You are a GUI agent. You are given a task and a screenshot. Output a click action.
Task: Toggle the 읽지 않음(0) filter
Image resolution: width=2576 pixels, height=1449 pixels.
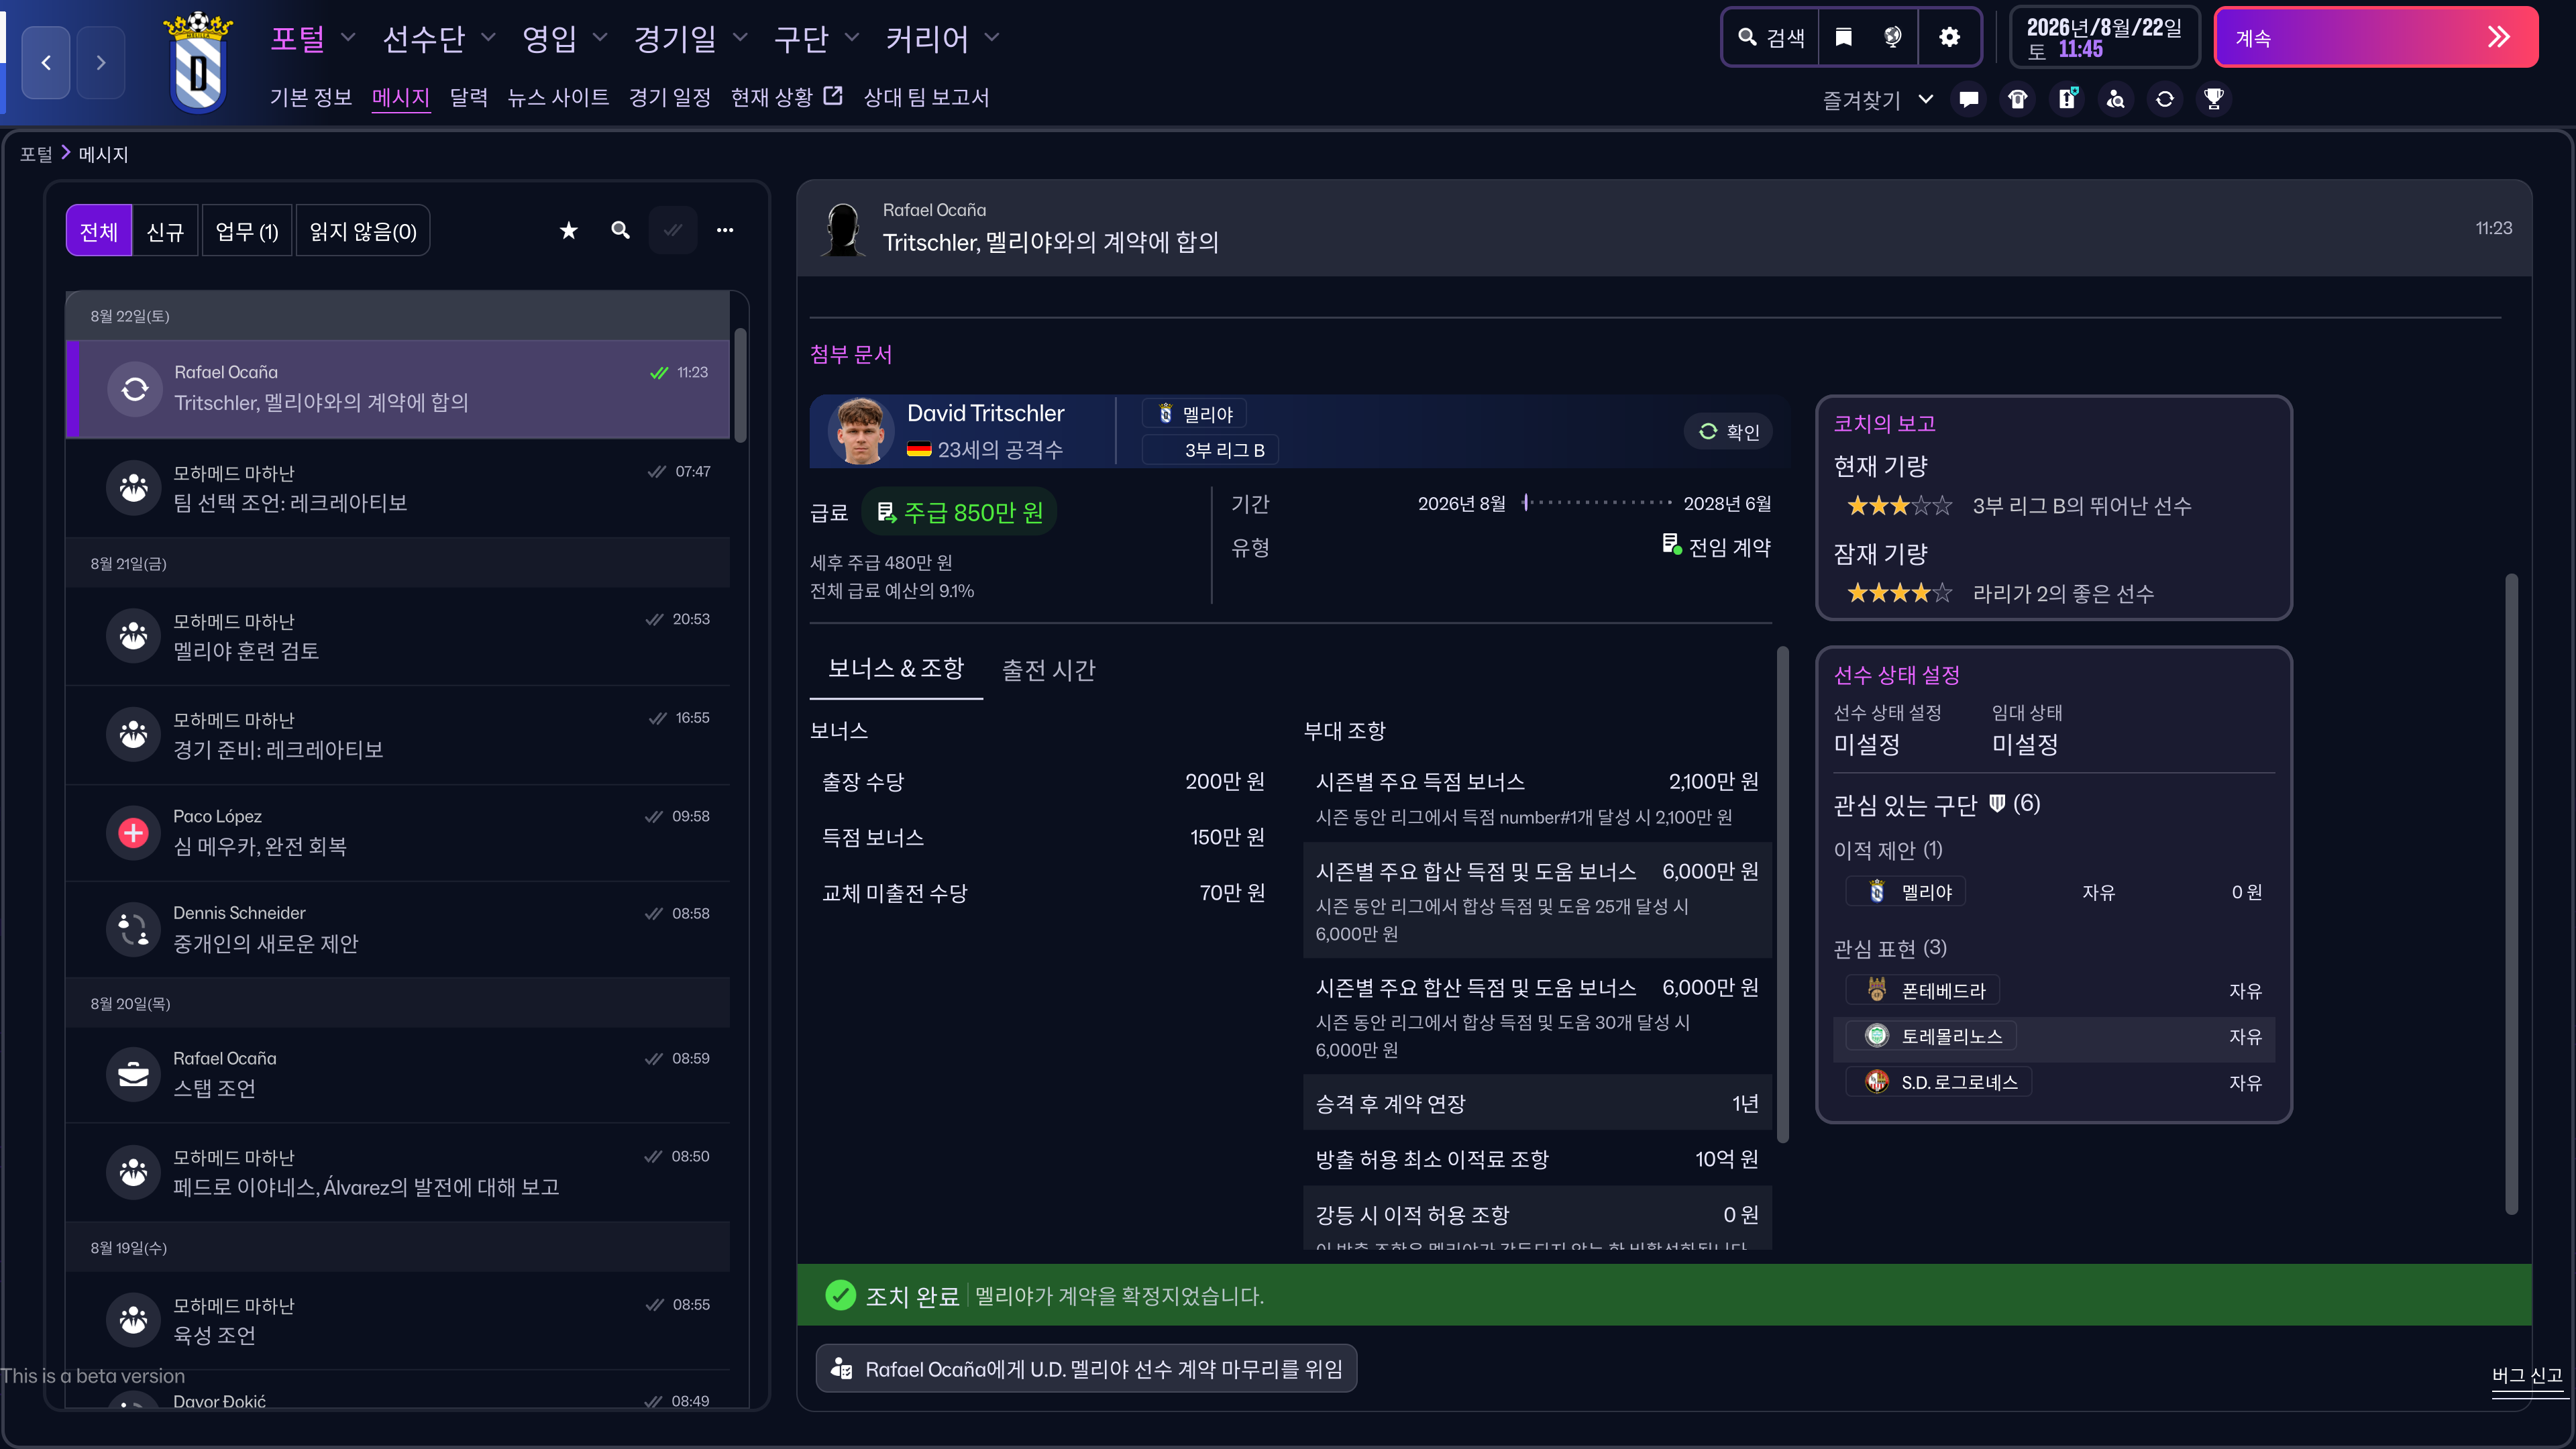[x=362, y=232]
